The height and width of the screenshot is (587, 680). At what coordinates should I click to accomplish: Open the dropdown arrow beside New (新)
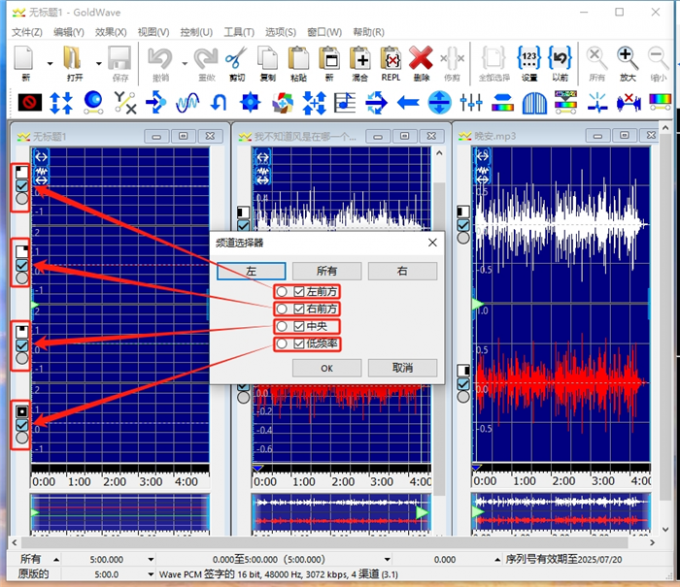(50, 63)
